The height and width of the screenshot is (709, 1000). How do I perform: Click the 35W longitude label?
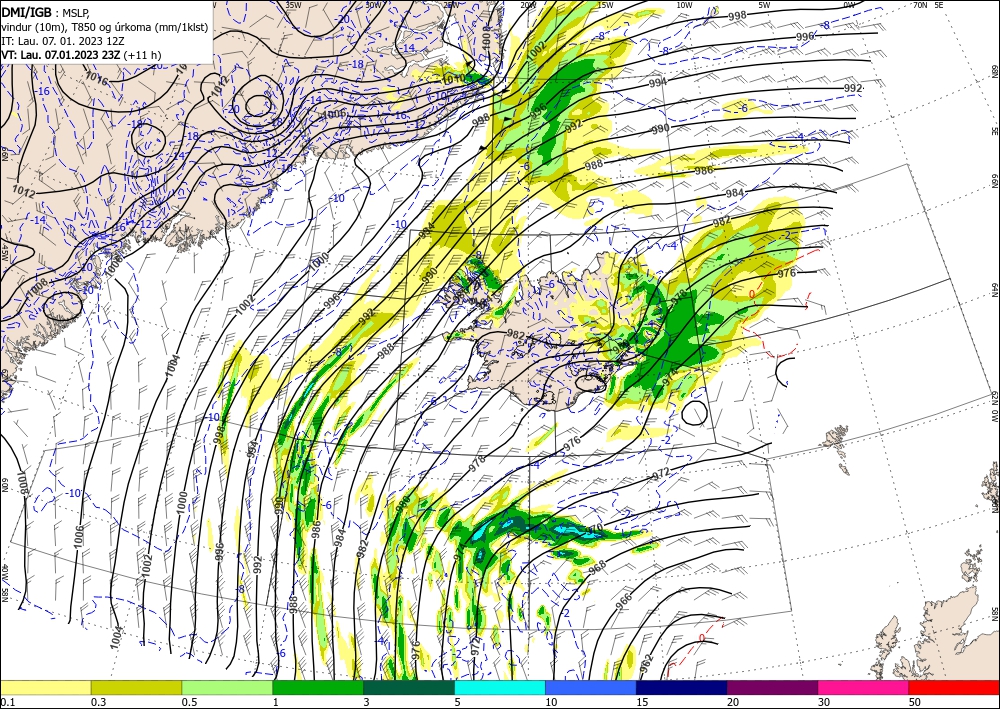click(x=293, y=4)
